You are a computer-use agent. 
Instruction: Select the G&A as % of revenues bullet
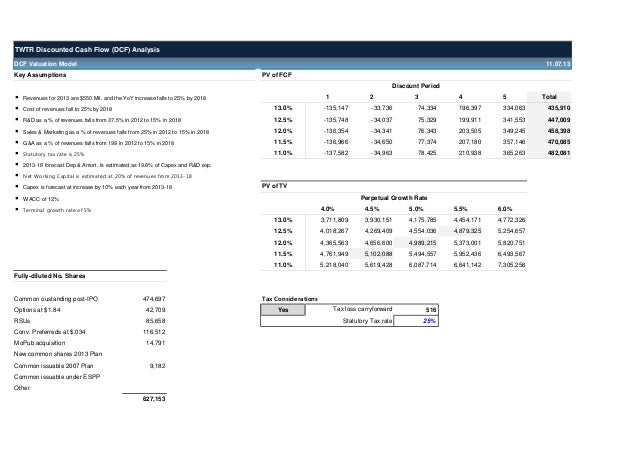[x=98, y=143]
